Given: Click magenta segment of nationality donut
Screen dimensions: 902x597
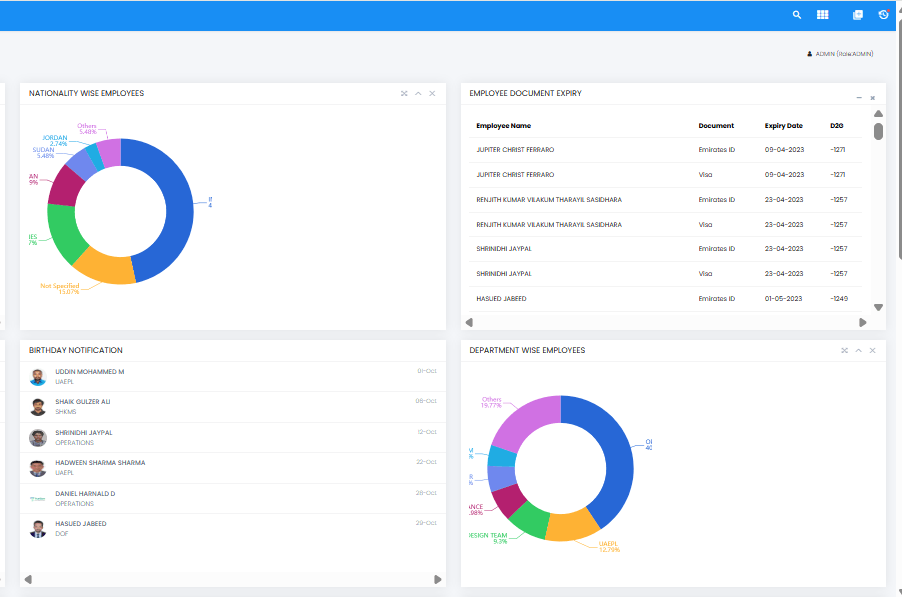Looking at the screenshot, I should 64,187.
